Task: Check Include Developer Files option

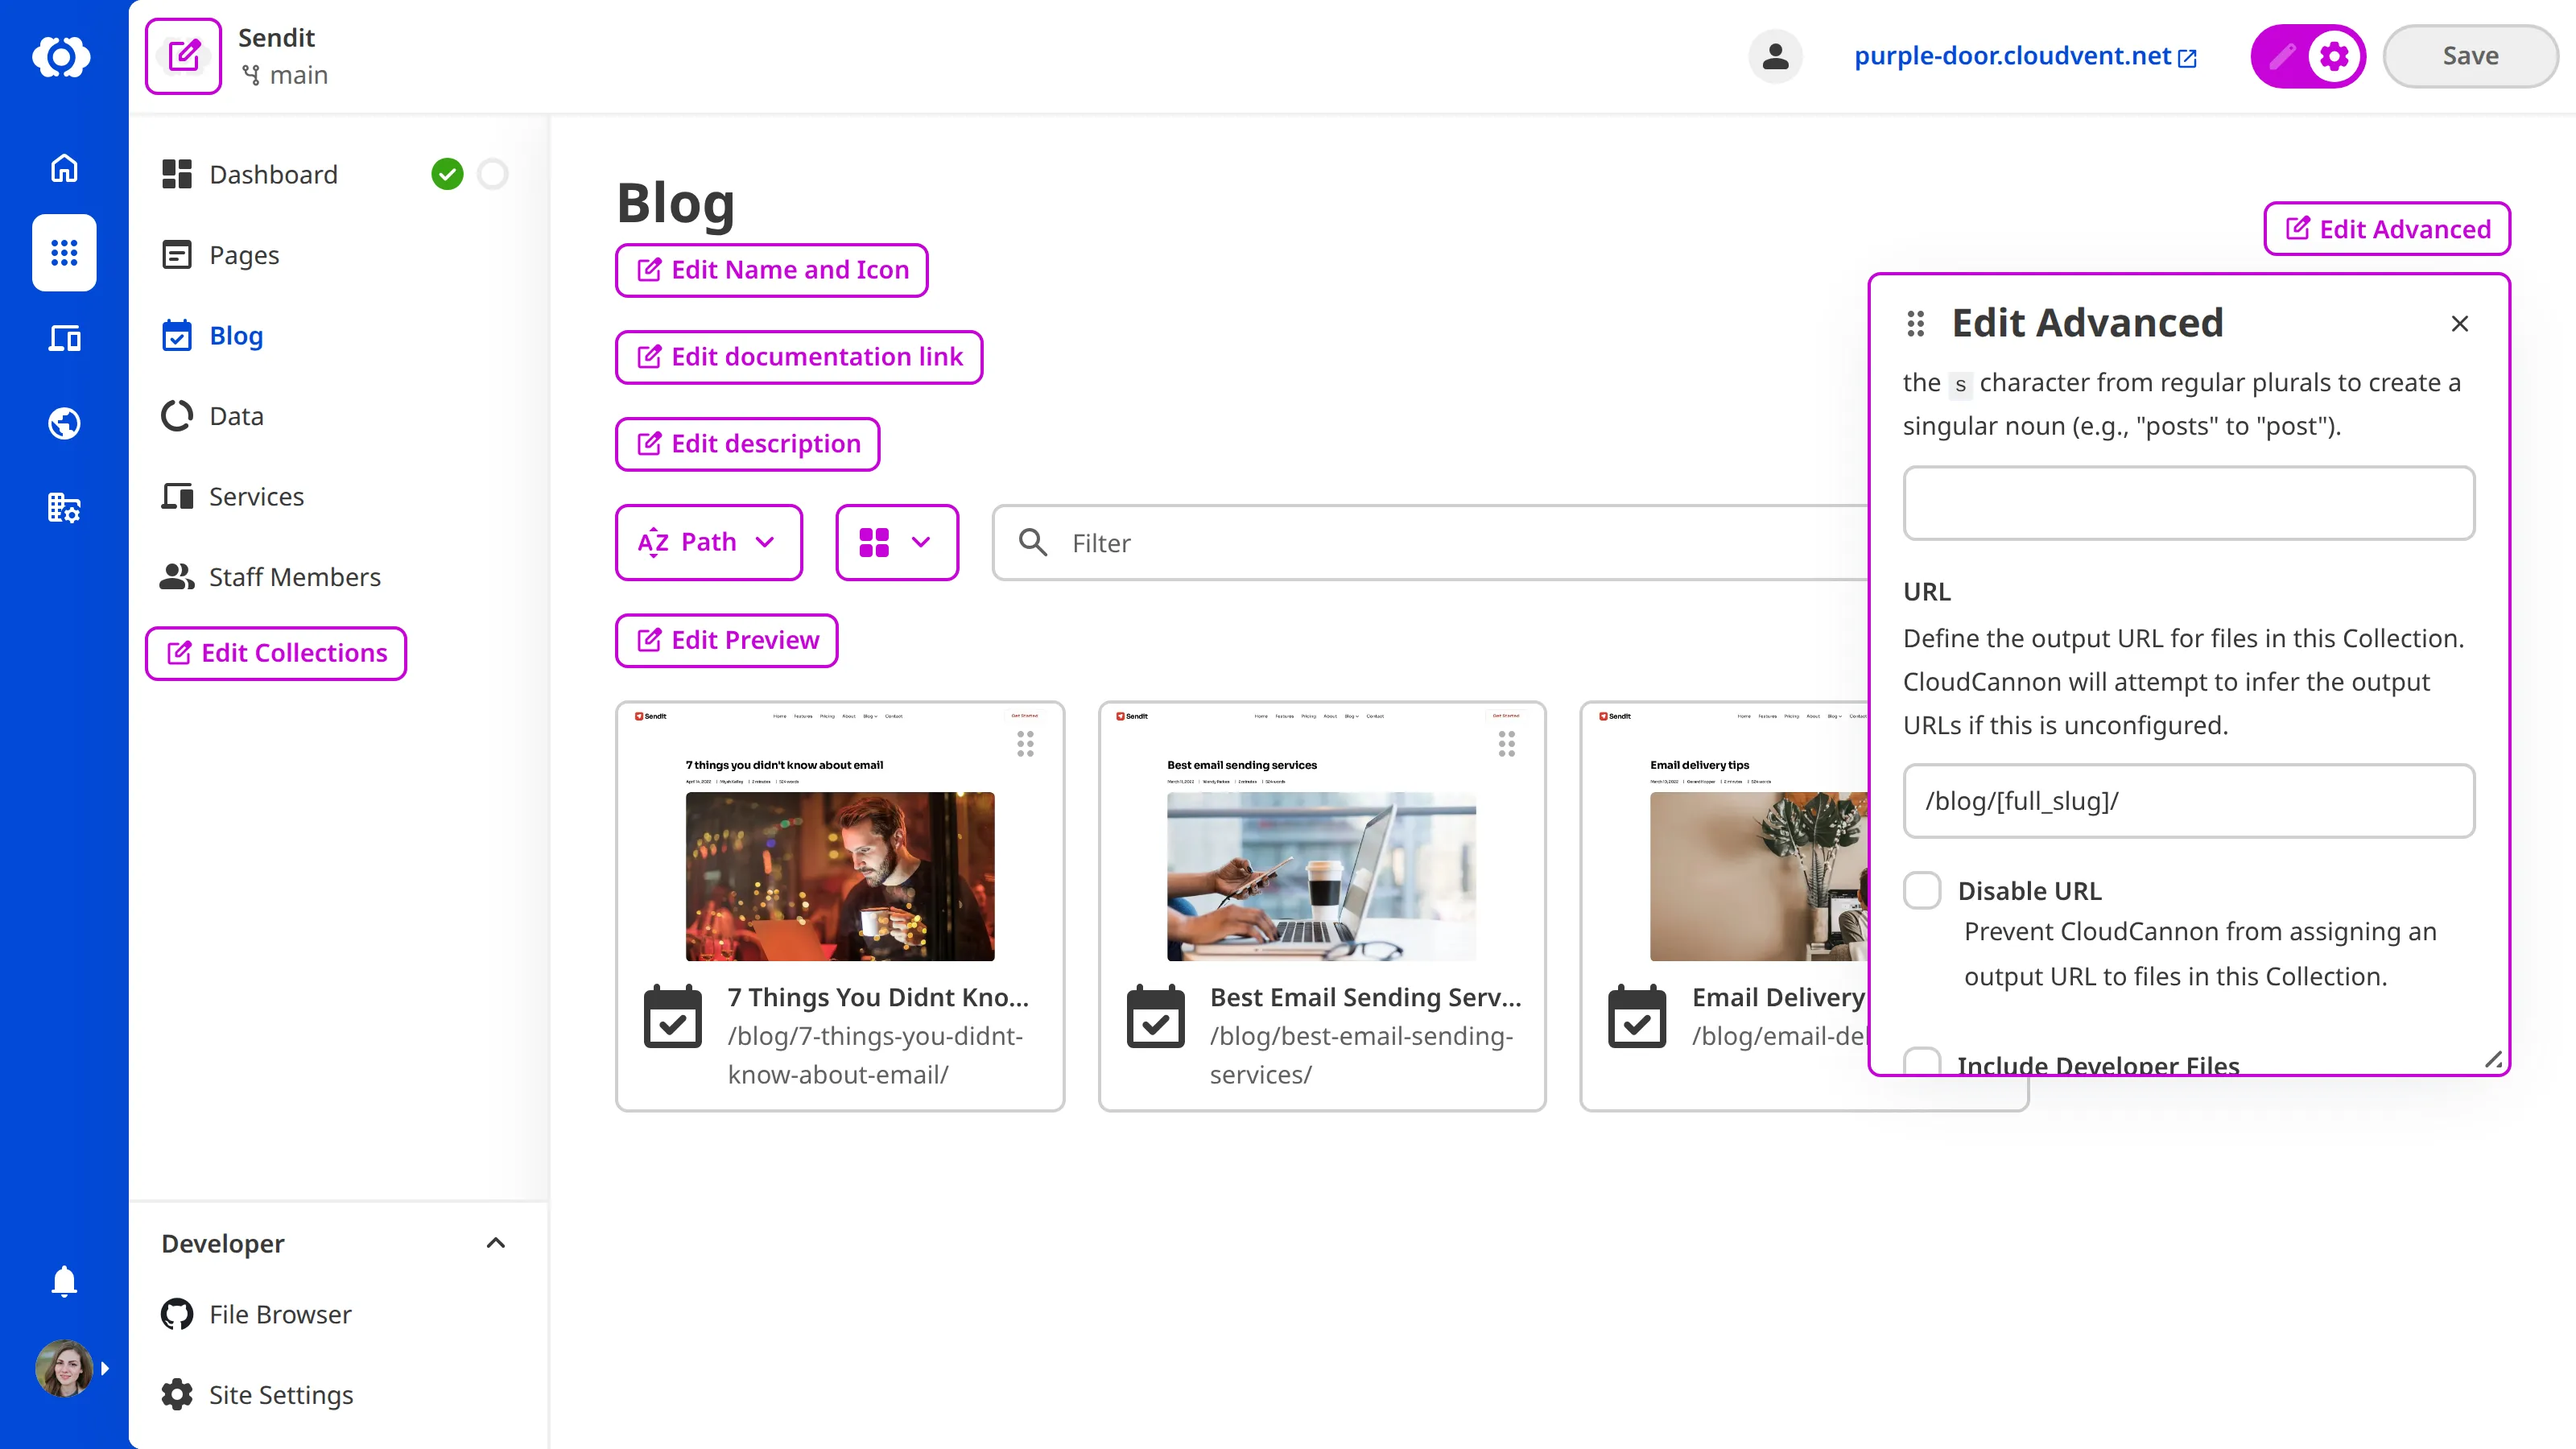Action: click(x=1921, y=1062)
